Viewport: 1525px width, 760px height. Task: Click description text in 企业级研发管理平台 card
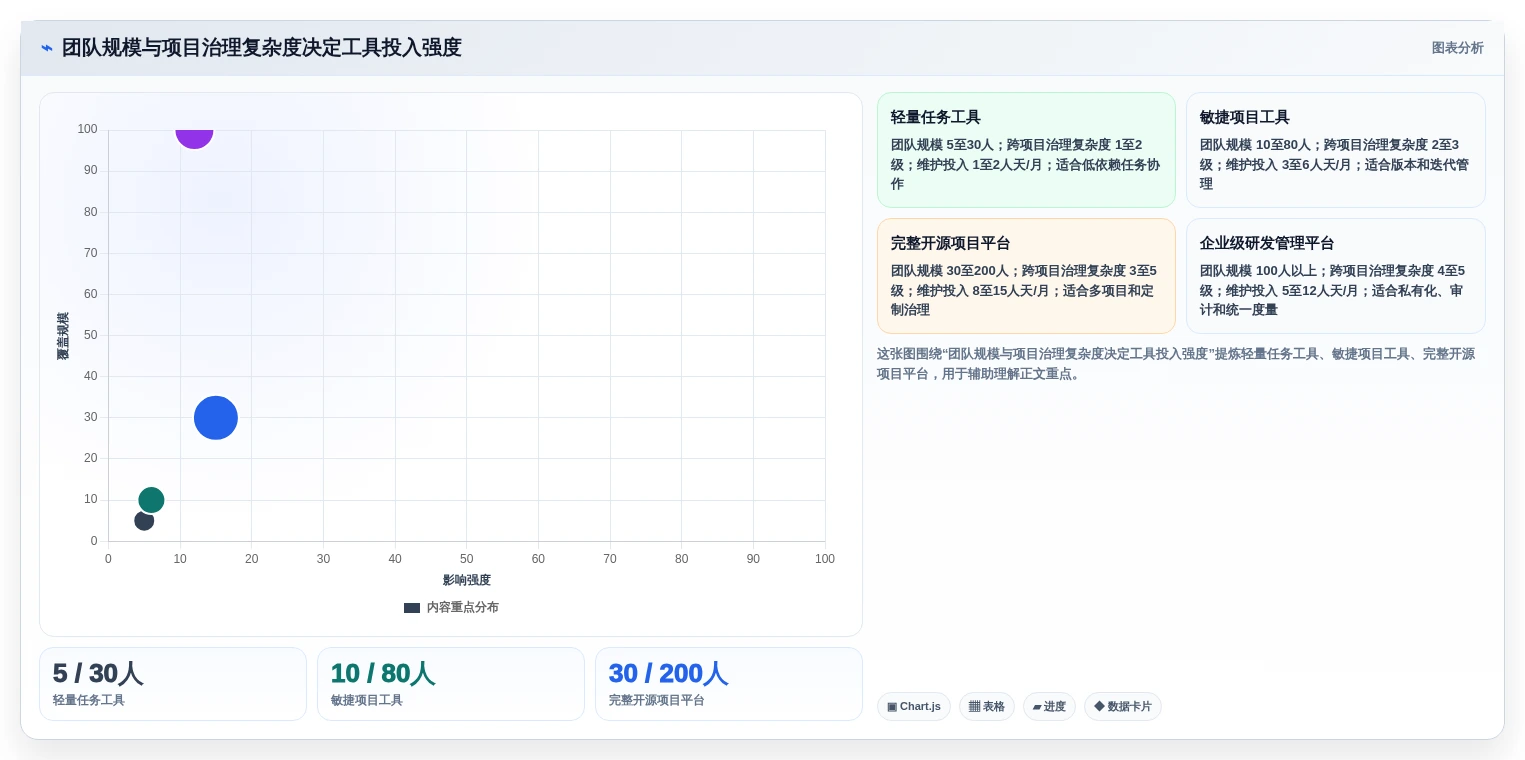(x=1333, y=290)
